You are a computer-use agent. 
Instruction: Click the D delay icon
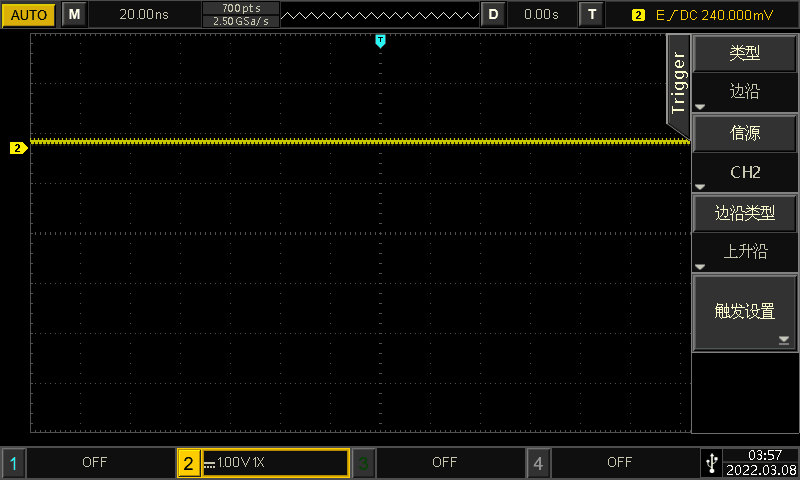point(493,15)
